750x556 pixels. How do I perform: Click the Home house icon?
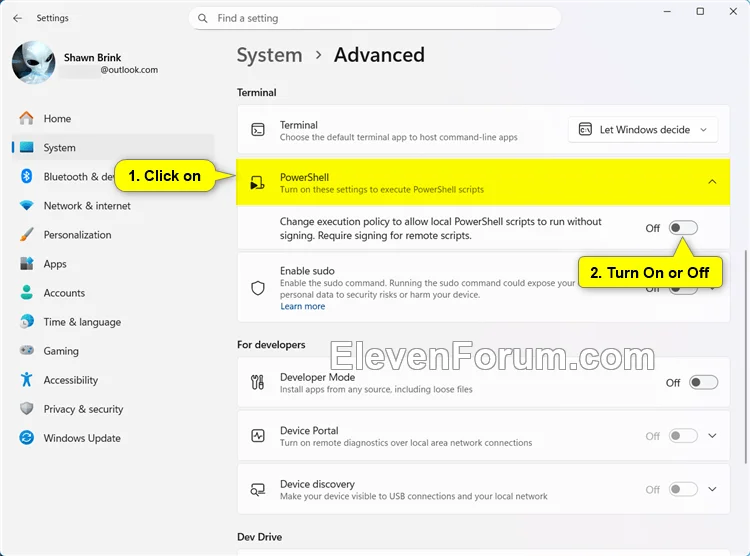click(27, 118)
